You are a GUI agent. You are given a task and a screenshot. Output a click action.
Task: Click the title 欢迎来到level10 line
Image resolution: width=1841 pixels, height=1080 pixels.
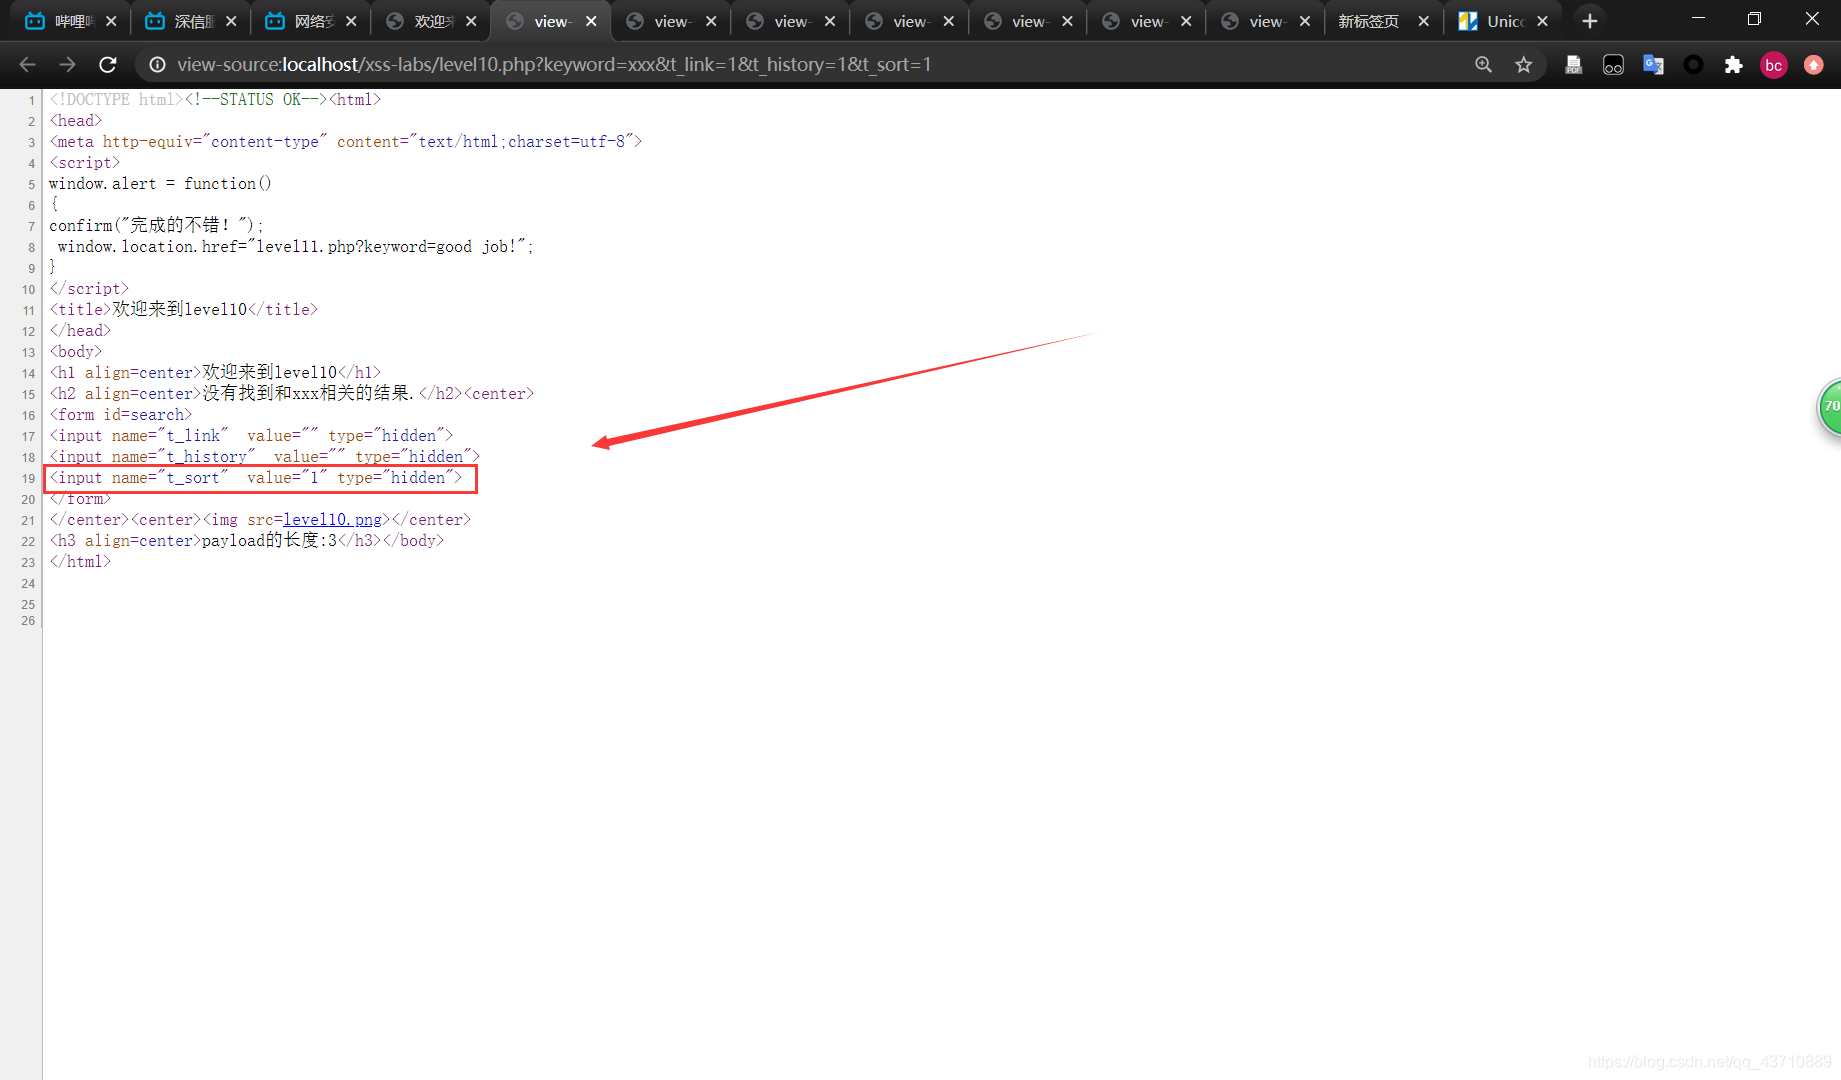click(184, 310)
